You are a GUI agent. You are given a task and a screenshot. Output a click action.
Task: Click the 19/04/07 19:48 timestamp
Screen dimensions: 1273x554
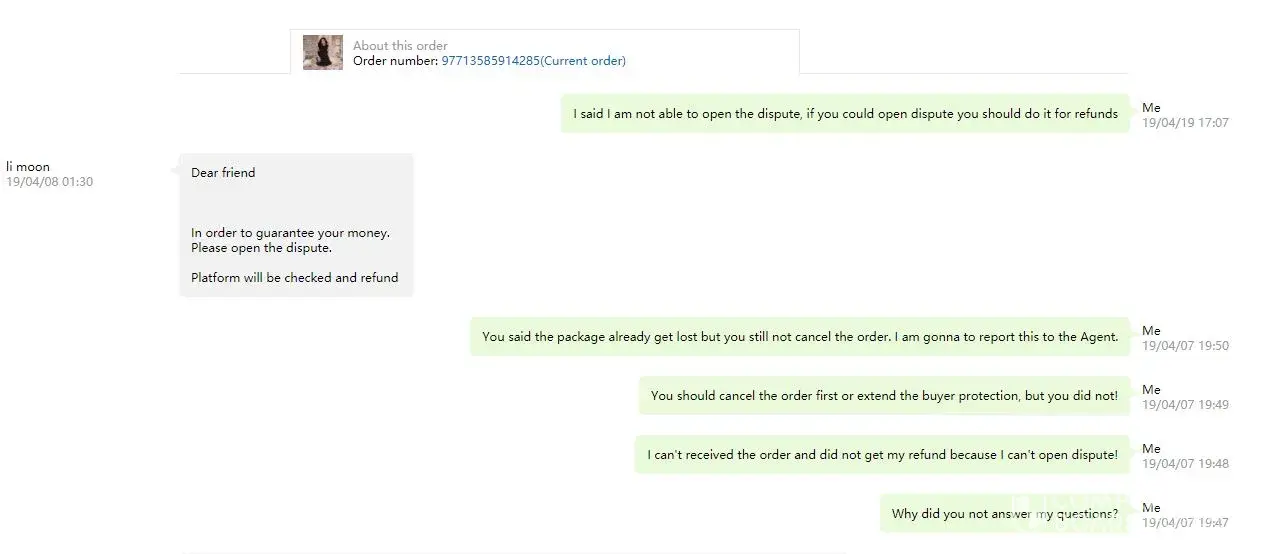tap(1185, 464)
